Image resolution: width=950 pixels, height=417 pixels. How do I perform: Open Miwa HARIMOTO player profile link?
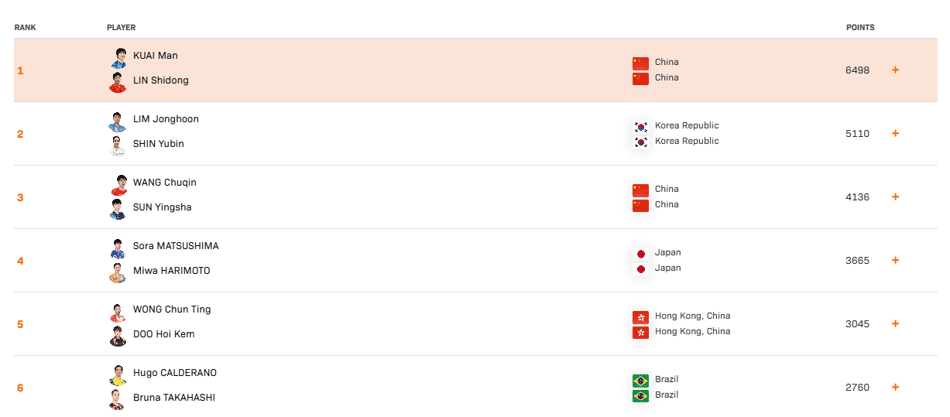171,271
